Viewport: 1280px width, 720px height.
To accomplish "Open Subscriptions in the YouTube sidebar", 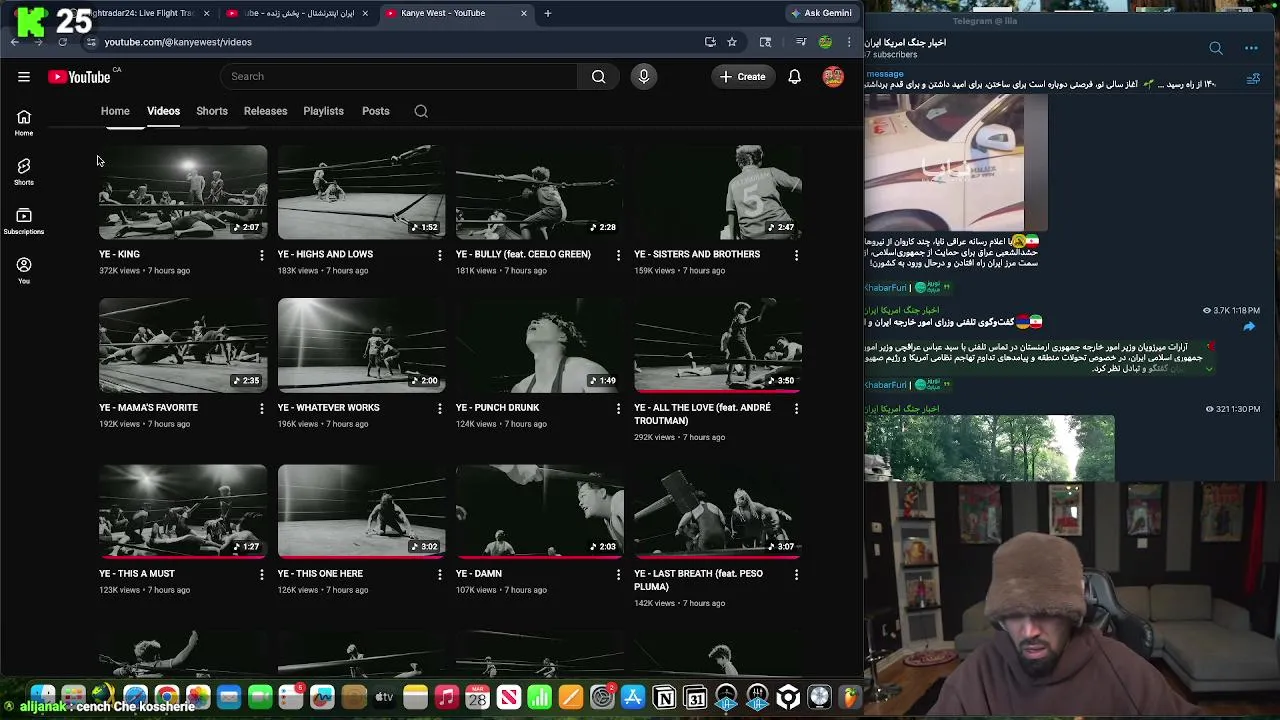I will [24, 221].
